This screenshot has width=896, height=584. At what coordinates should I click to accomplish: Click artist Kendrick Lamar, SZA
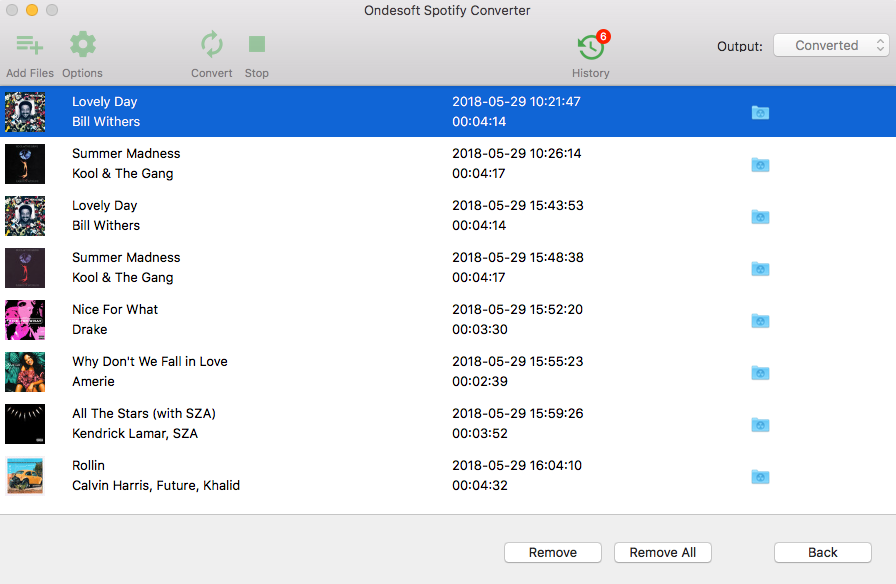coord(135,434)
